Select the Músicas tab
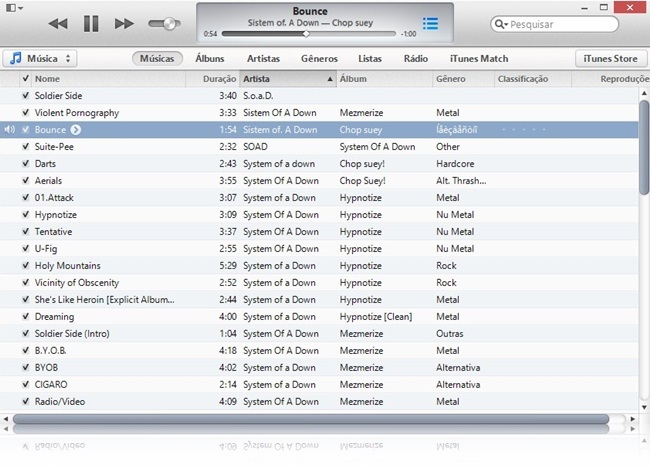The width and height of the screenshot is (650, 466). 157,58
